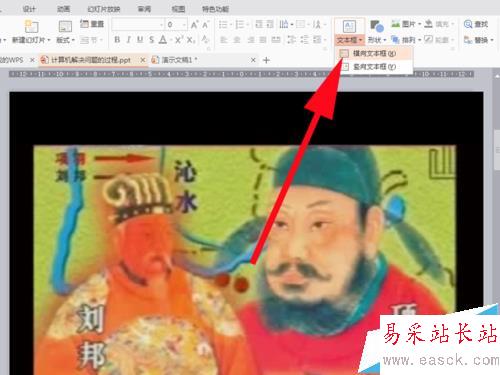This screenshot has width=500, height=375.
Task: Align paragraph text right
Action: pos(250,40)
